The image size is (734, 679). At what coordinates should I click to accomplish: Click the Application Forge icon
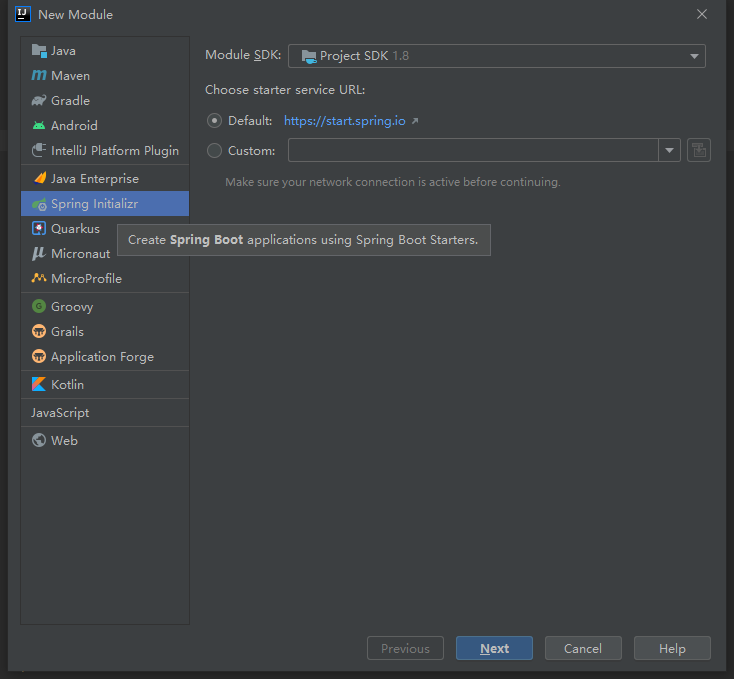[x=39, y=357]
